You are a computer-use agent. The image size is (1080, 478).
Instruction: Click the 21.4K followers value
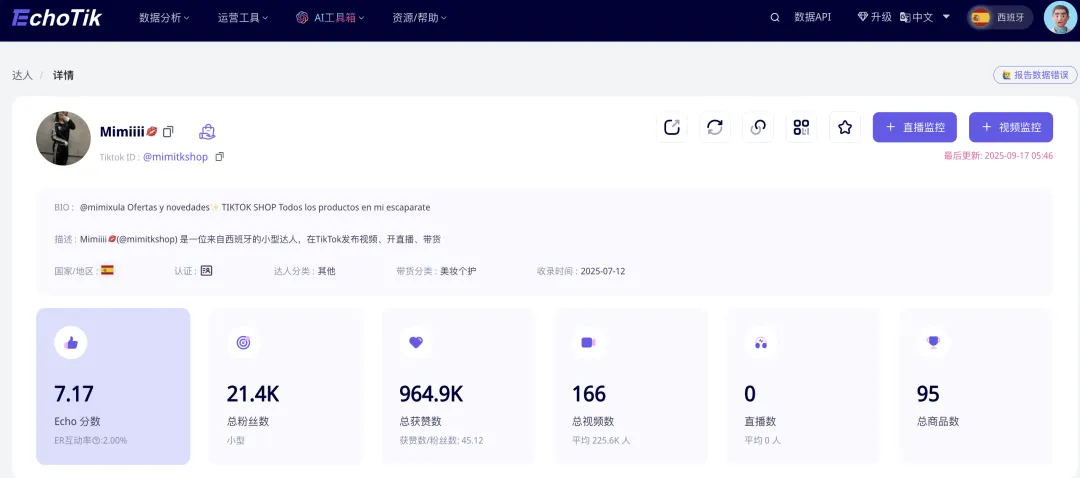(x=253, y=394)
